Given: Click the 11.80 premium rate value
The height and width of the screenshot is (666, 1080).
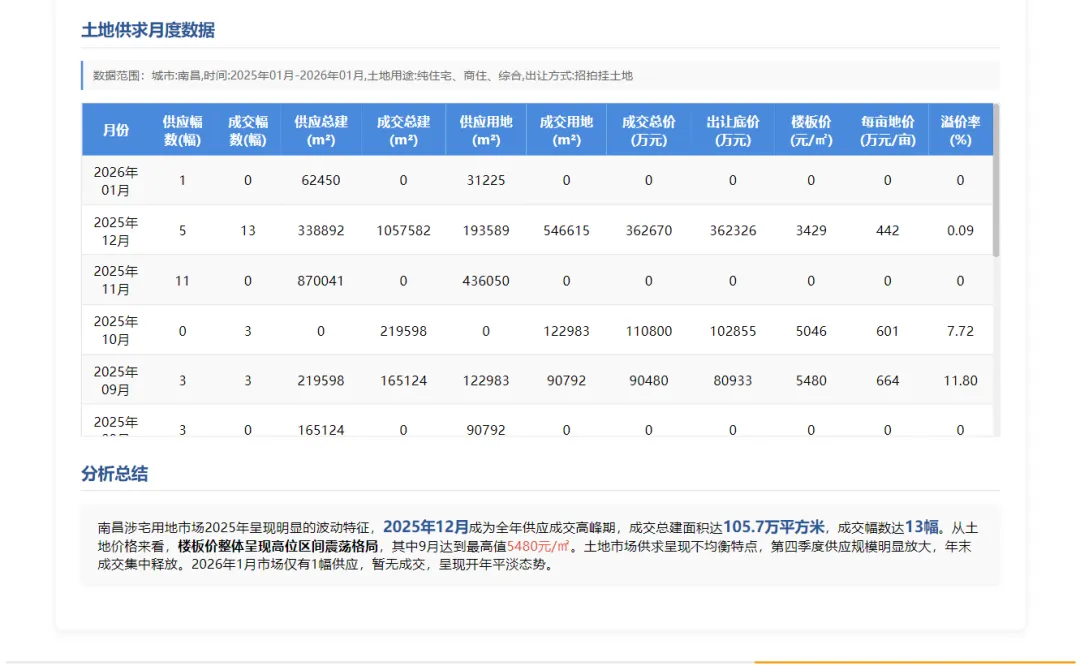Looking at the screenshot, I should pyautogui.click(x=960, y=381).
